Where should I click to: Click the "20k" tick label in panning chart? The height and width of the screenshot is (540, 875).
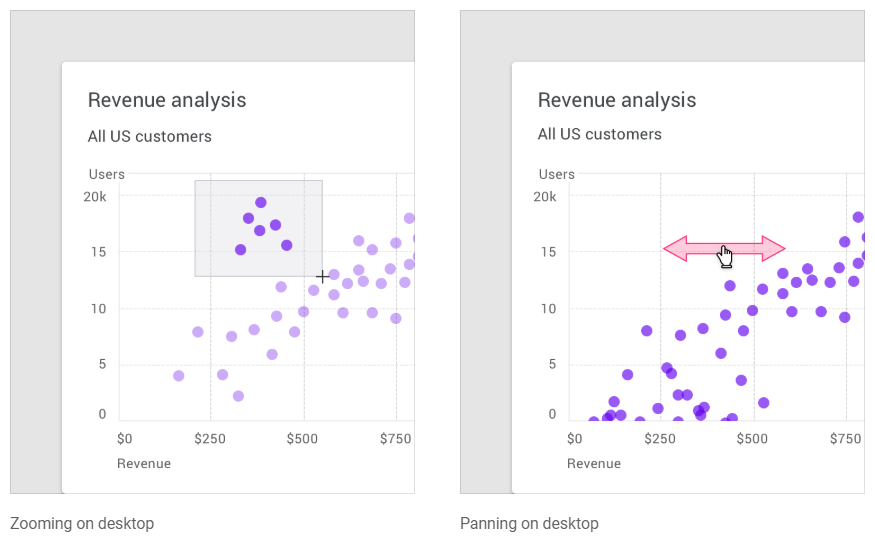coord(545,196)
